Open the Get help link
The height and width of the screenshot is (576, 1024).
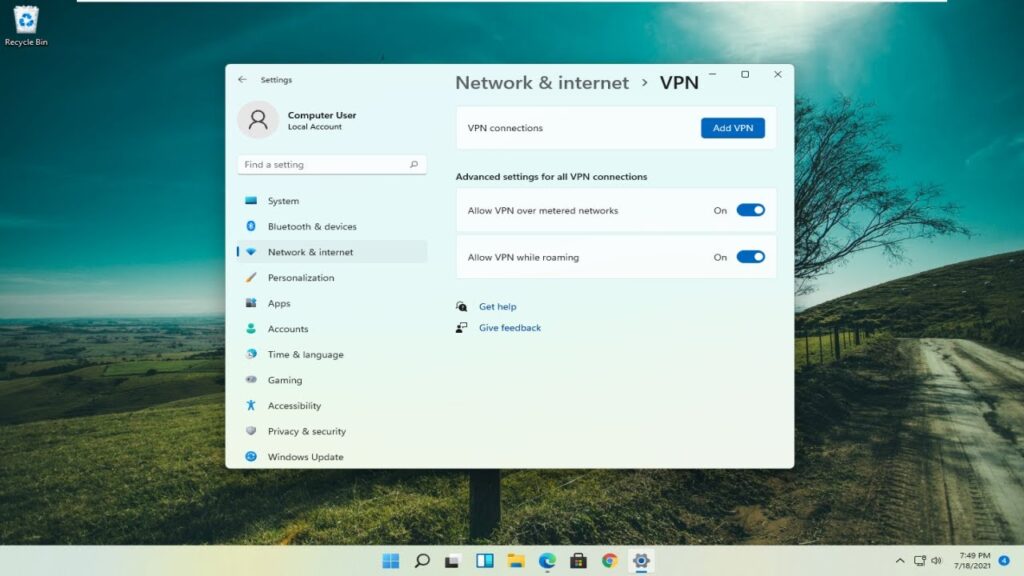(497, 307)
